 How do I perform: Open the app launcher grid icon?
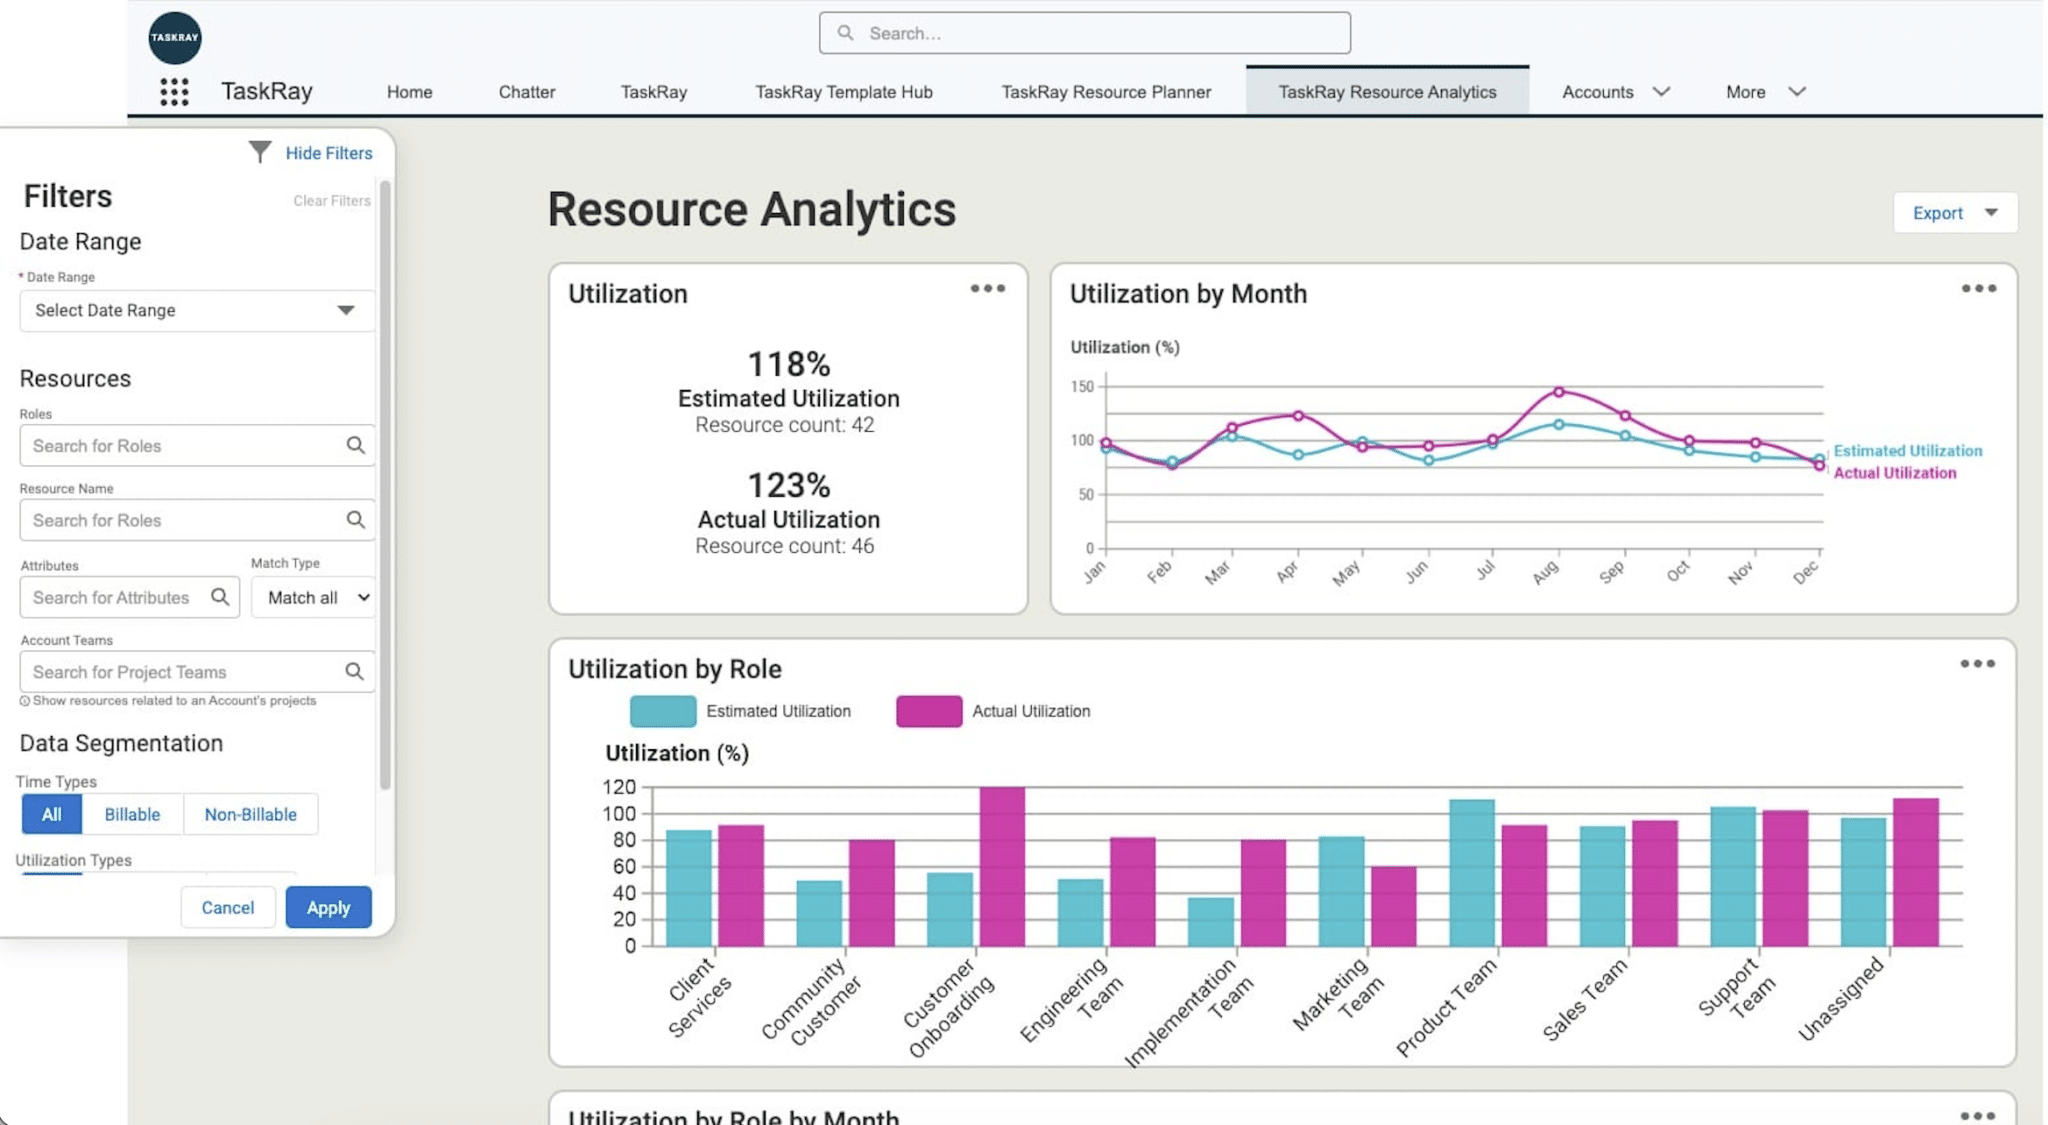point(174,92)
